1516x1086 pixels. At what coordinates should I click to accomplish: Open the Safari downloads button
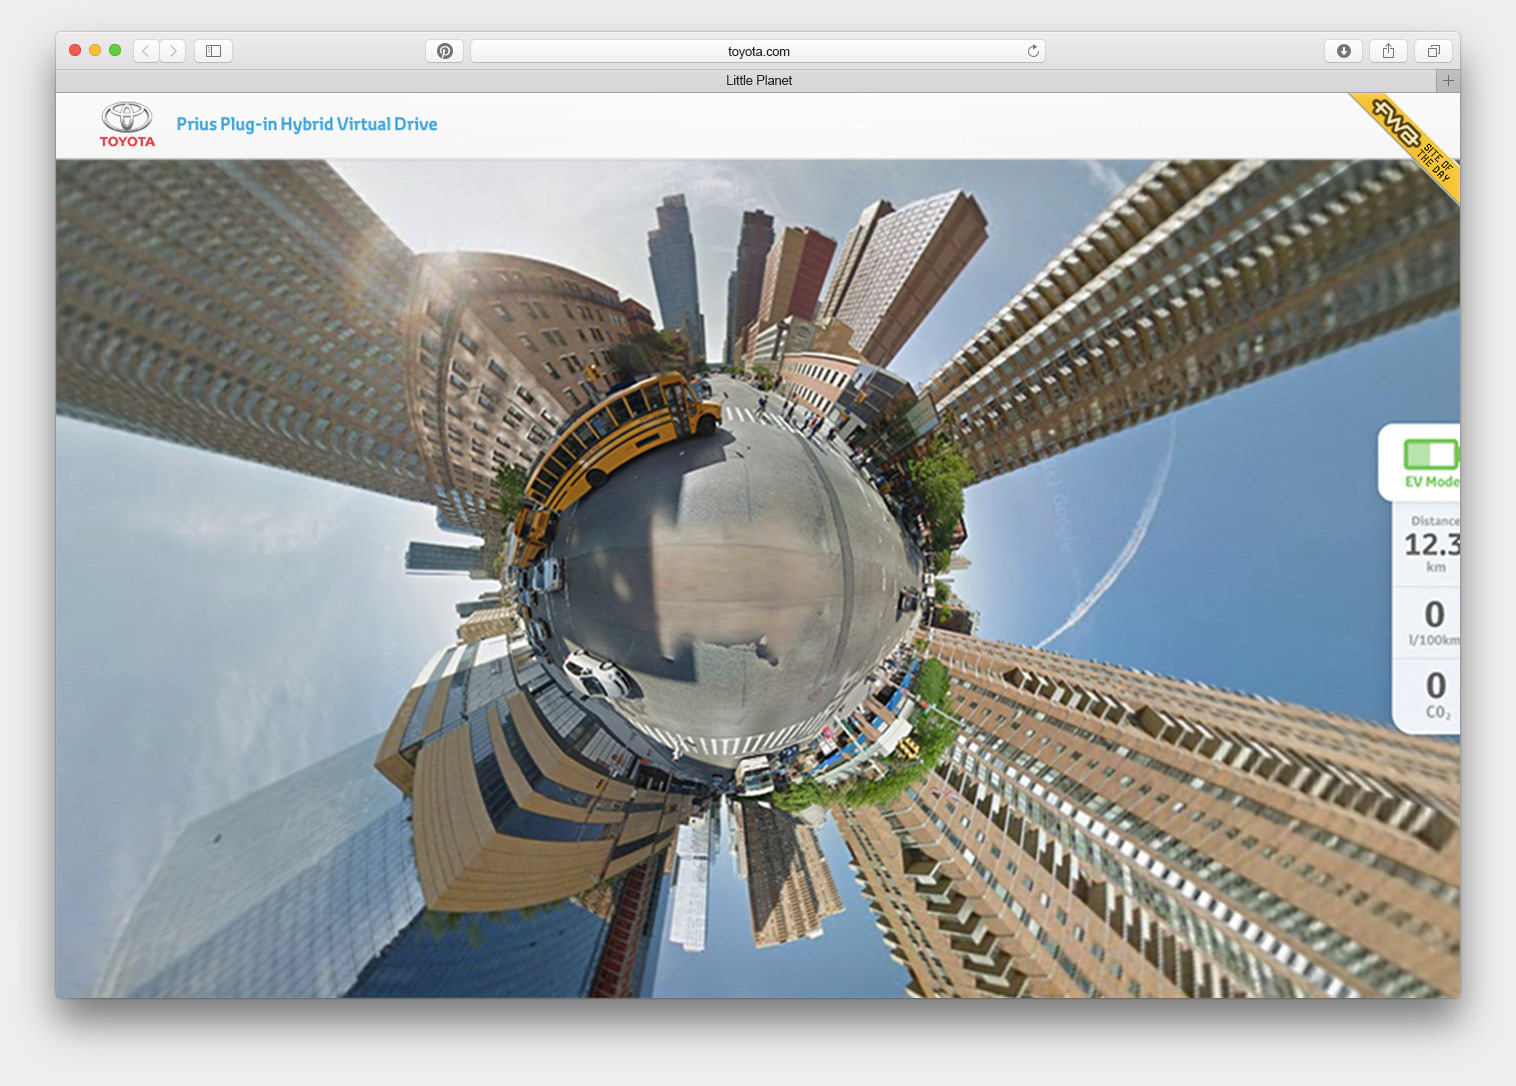tap(1344, 51)
